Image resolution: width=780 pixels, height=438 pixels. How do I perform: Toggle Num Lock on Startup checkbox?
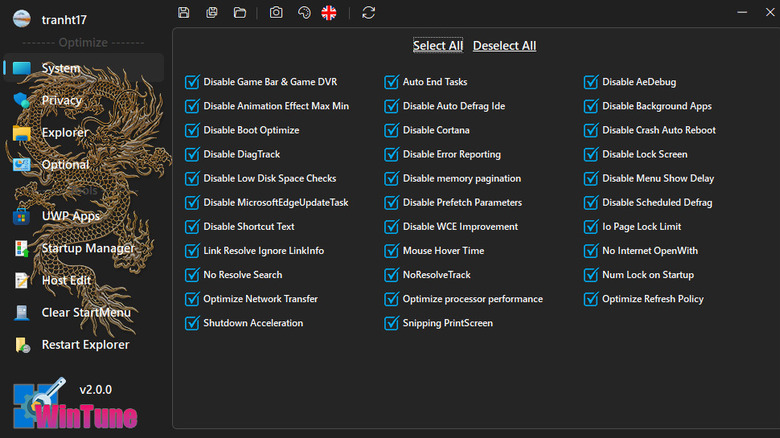[591, 275]
